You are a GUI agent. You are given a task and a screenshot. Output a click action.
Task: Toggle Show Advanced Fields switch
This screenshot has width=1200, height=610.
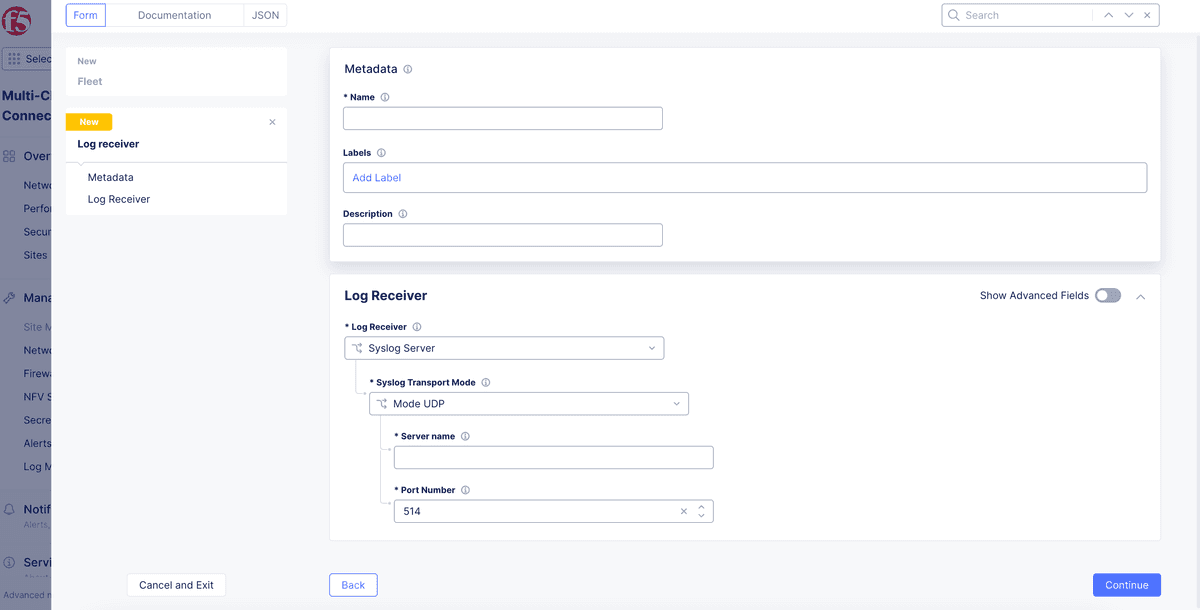[x=1107, y=296]
